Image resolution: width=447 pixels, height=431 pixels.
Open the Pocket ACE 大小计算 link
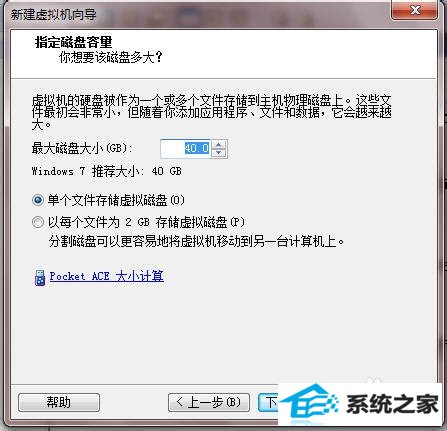pos(107,276)
